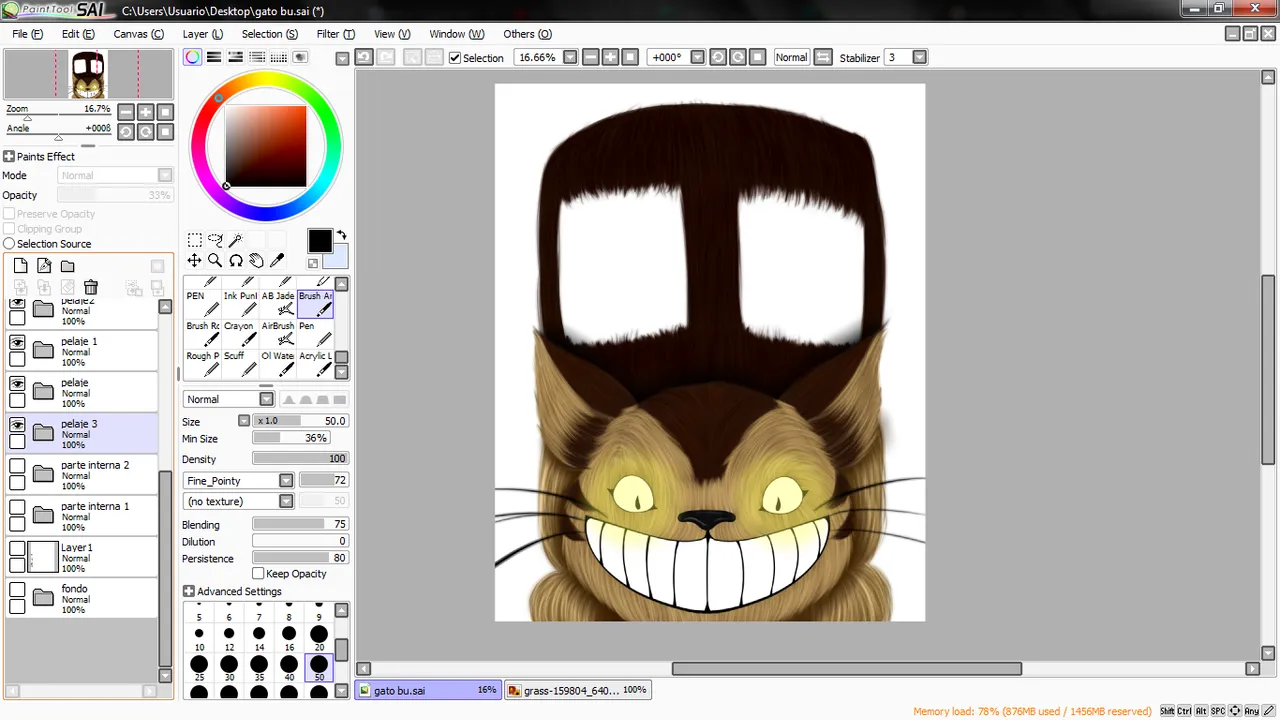The height and width of the screenshot is (720, 1280).
Task: Create a new linework layer
Action: 44,266
